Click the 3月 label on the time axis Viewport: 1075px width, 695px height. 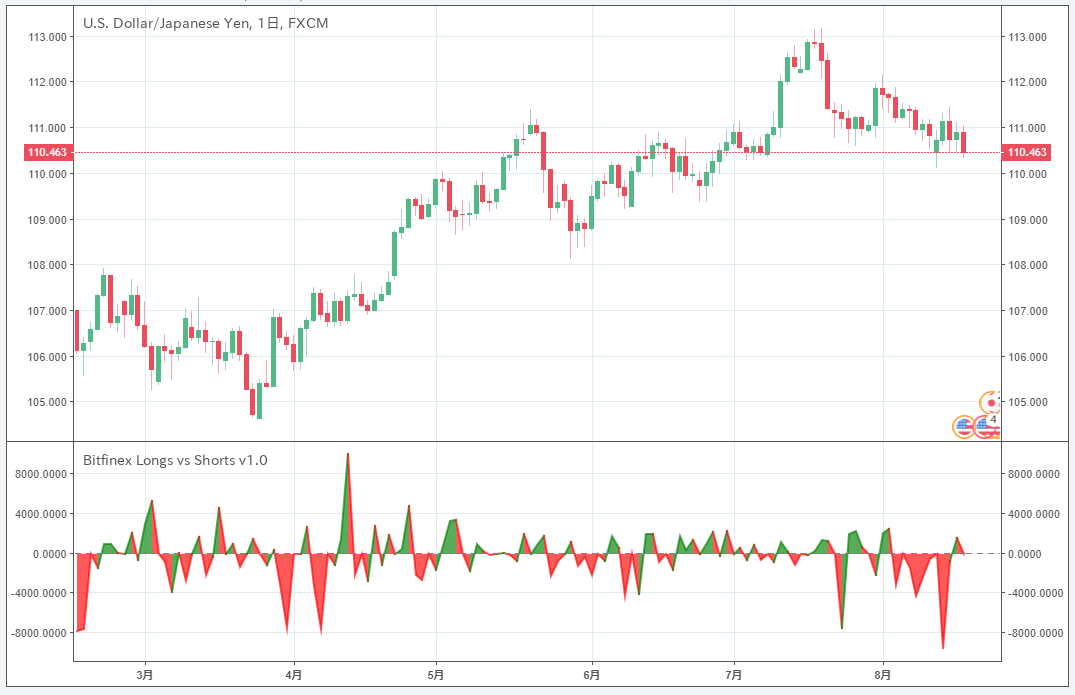[x=145, y=675]
